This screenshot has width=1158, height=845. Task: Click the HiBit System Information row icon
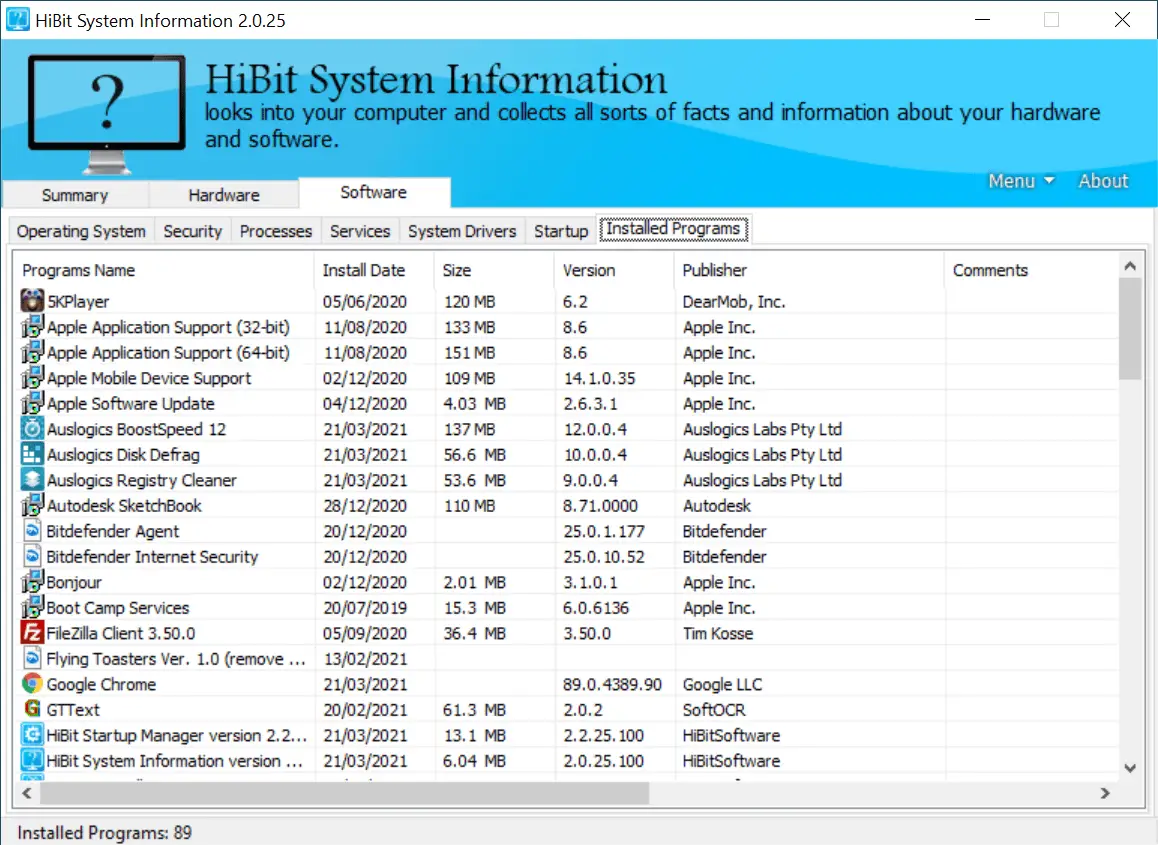(32, 760)
